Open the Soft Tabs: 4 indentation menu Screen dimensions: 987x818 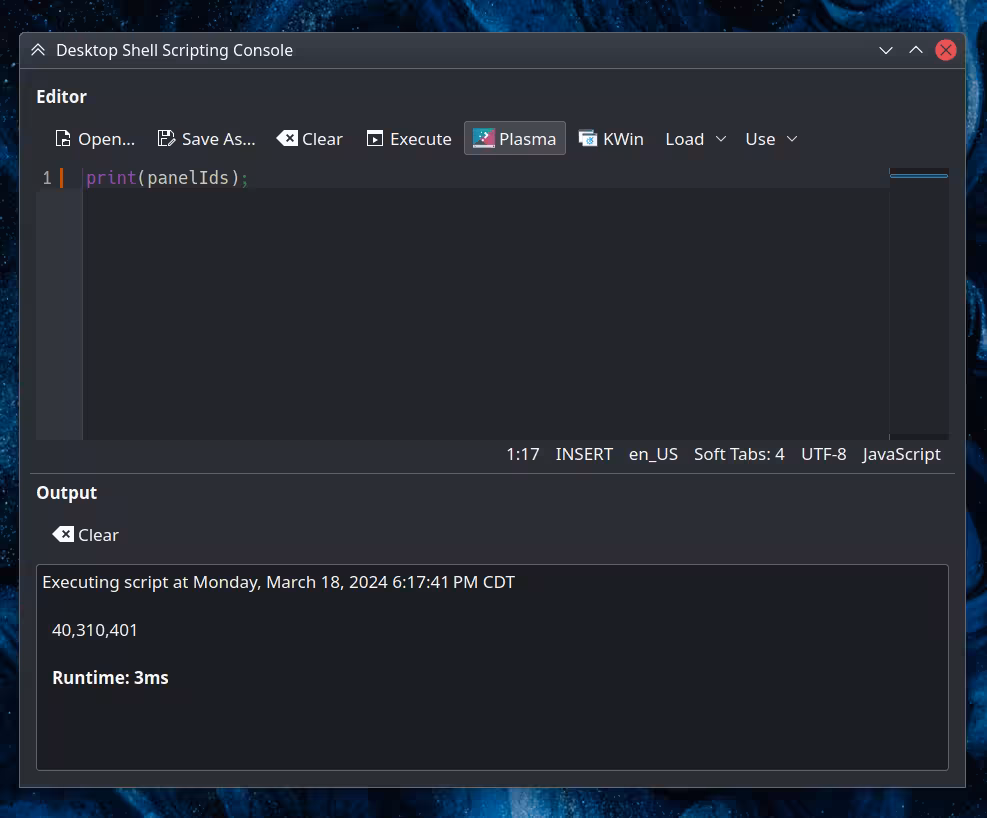(739, 454)
